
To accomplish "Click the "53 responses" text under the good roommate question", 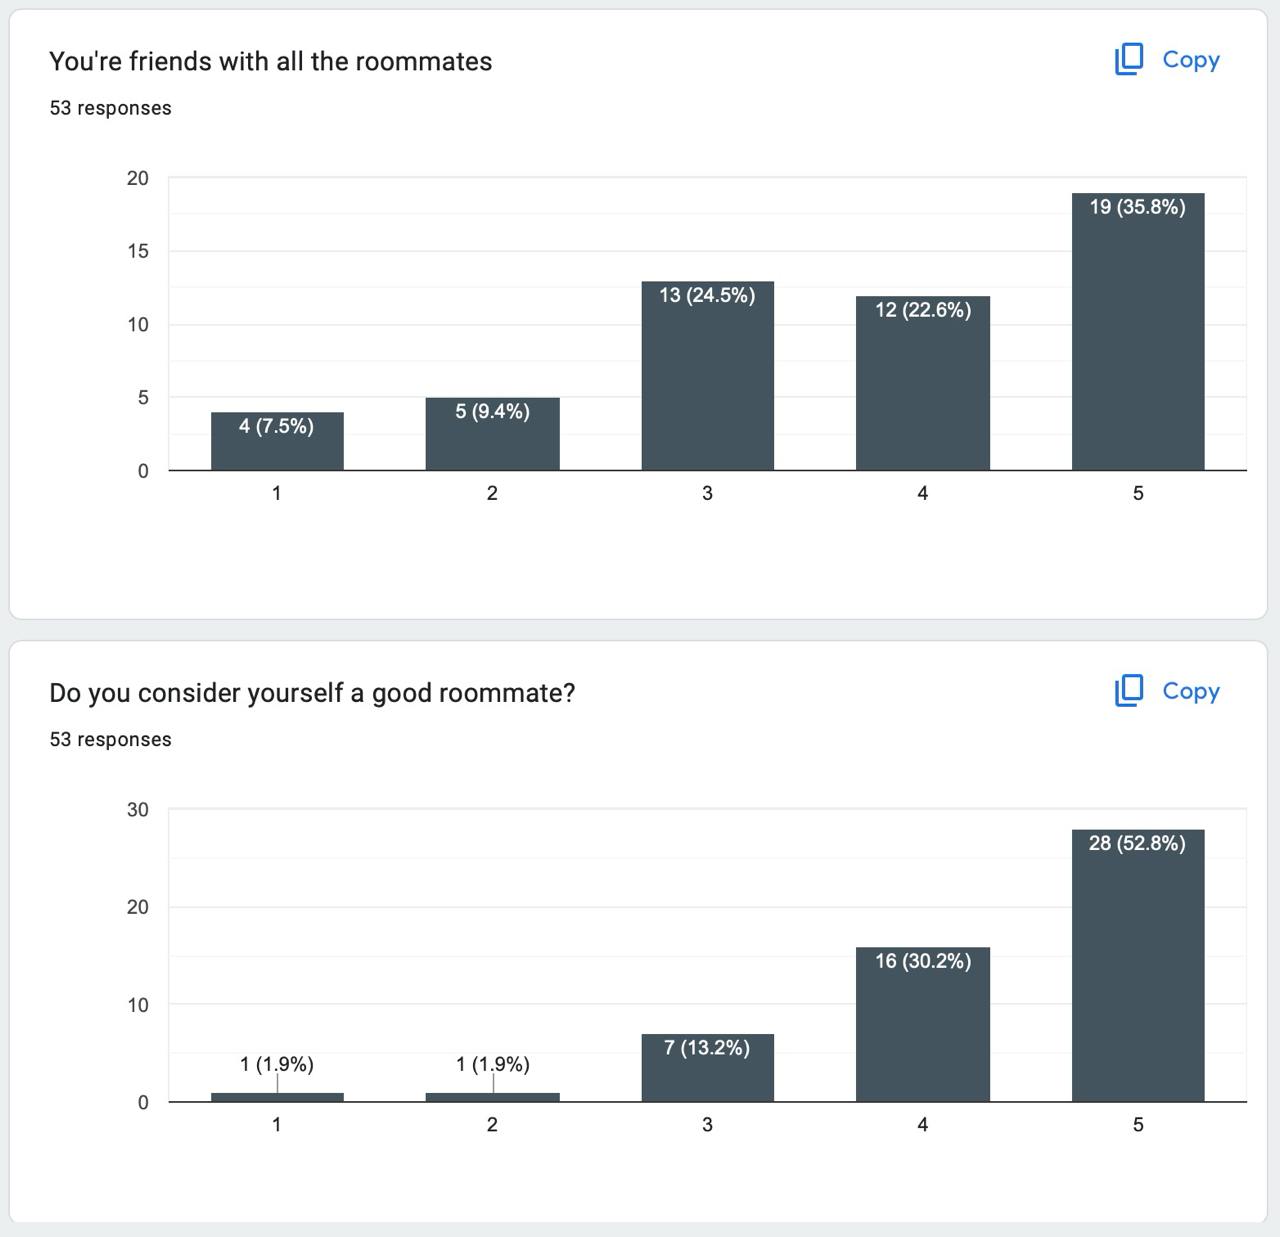I will click(x=111, y=740).
